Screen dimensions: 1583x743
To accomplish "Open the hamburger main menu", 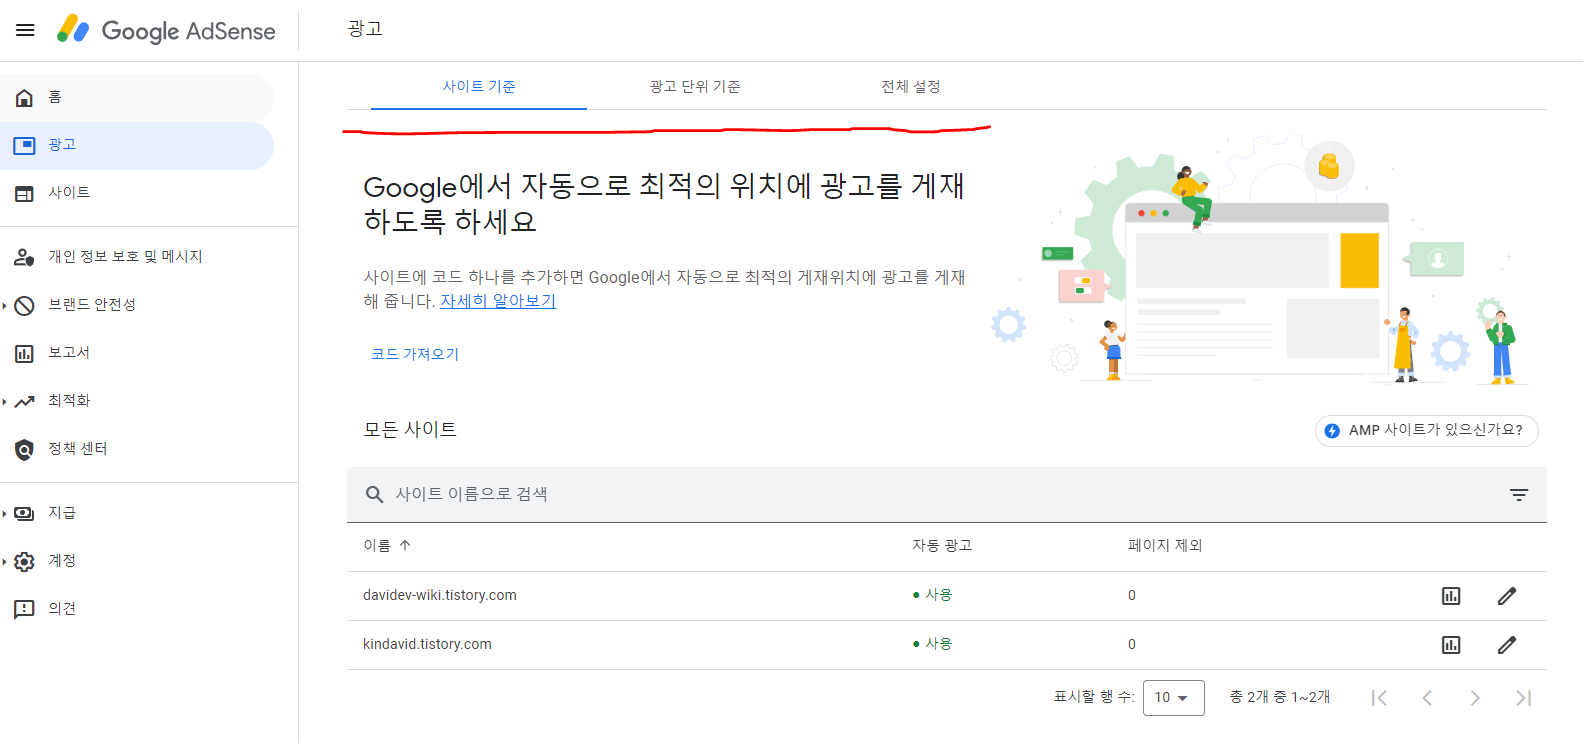I will (x=25, y=30).
